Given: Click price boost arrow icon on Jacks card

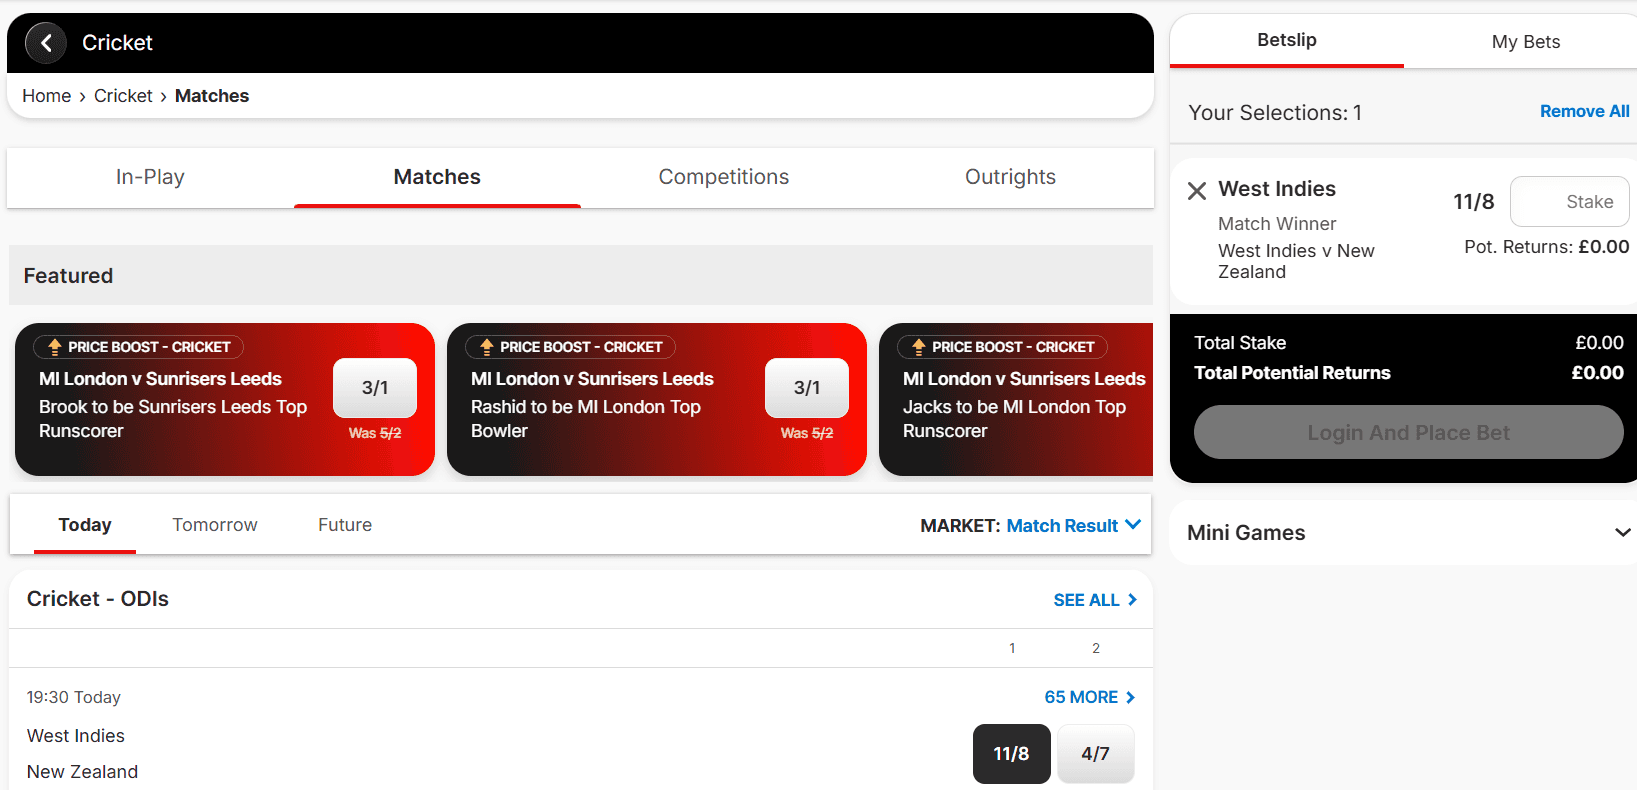Looking at the screenshot, I should click(x=919, y=347).
